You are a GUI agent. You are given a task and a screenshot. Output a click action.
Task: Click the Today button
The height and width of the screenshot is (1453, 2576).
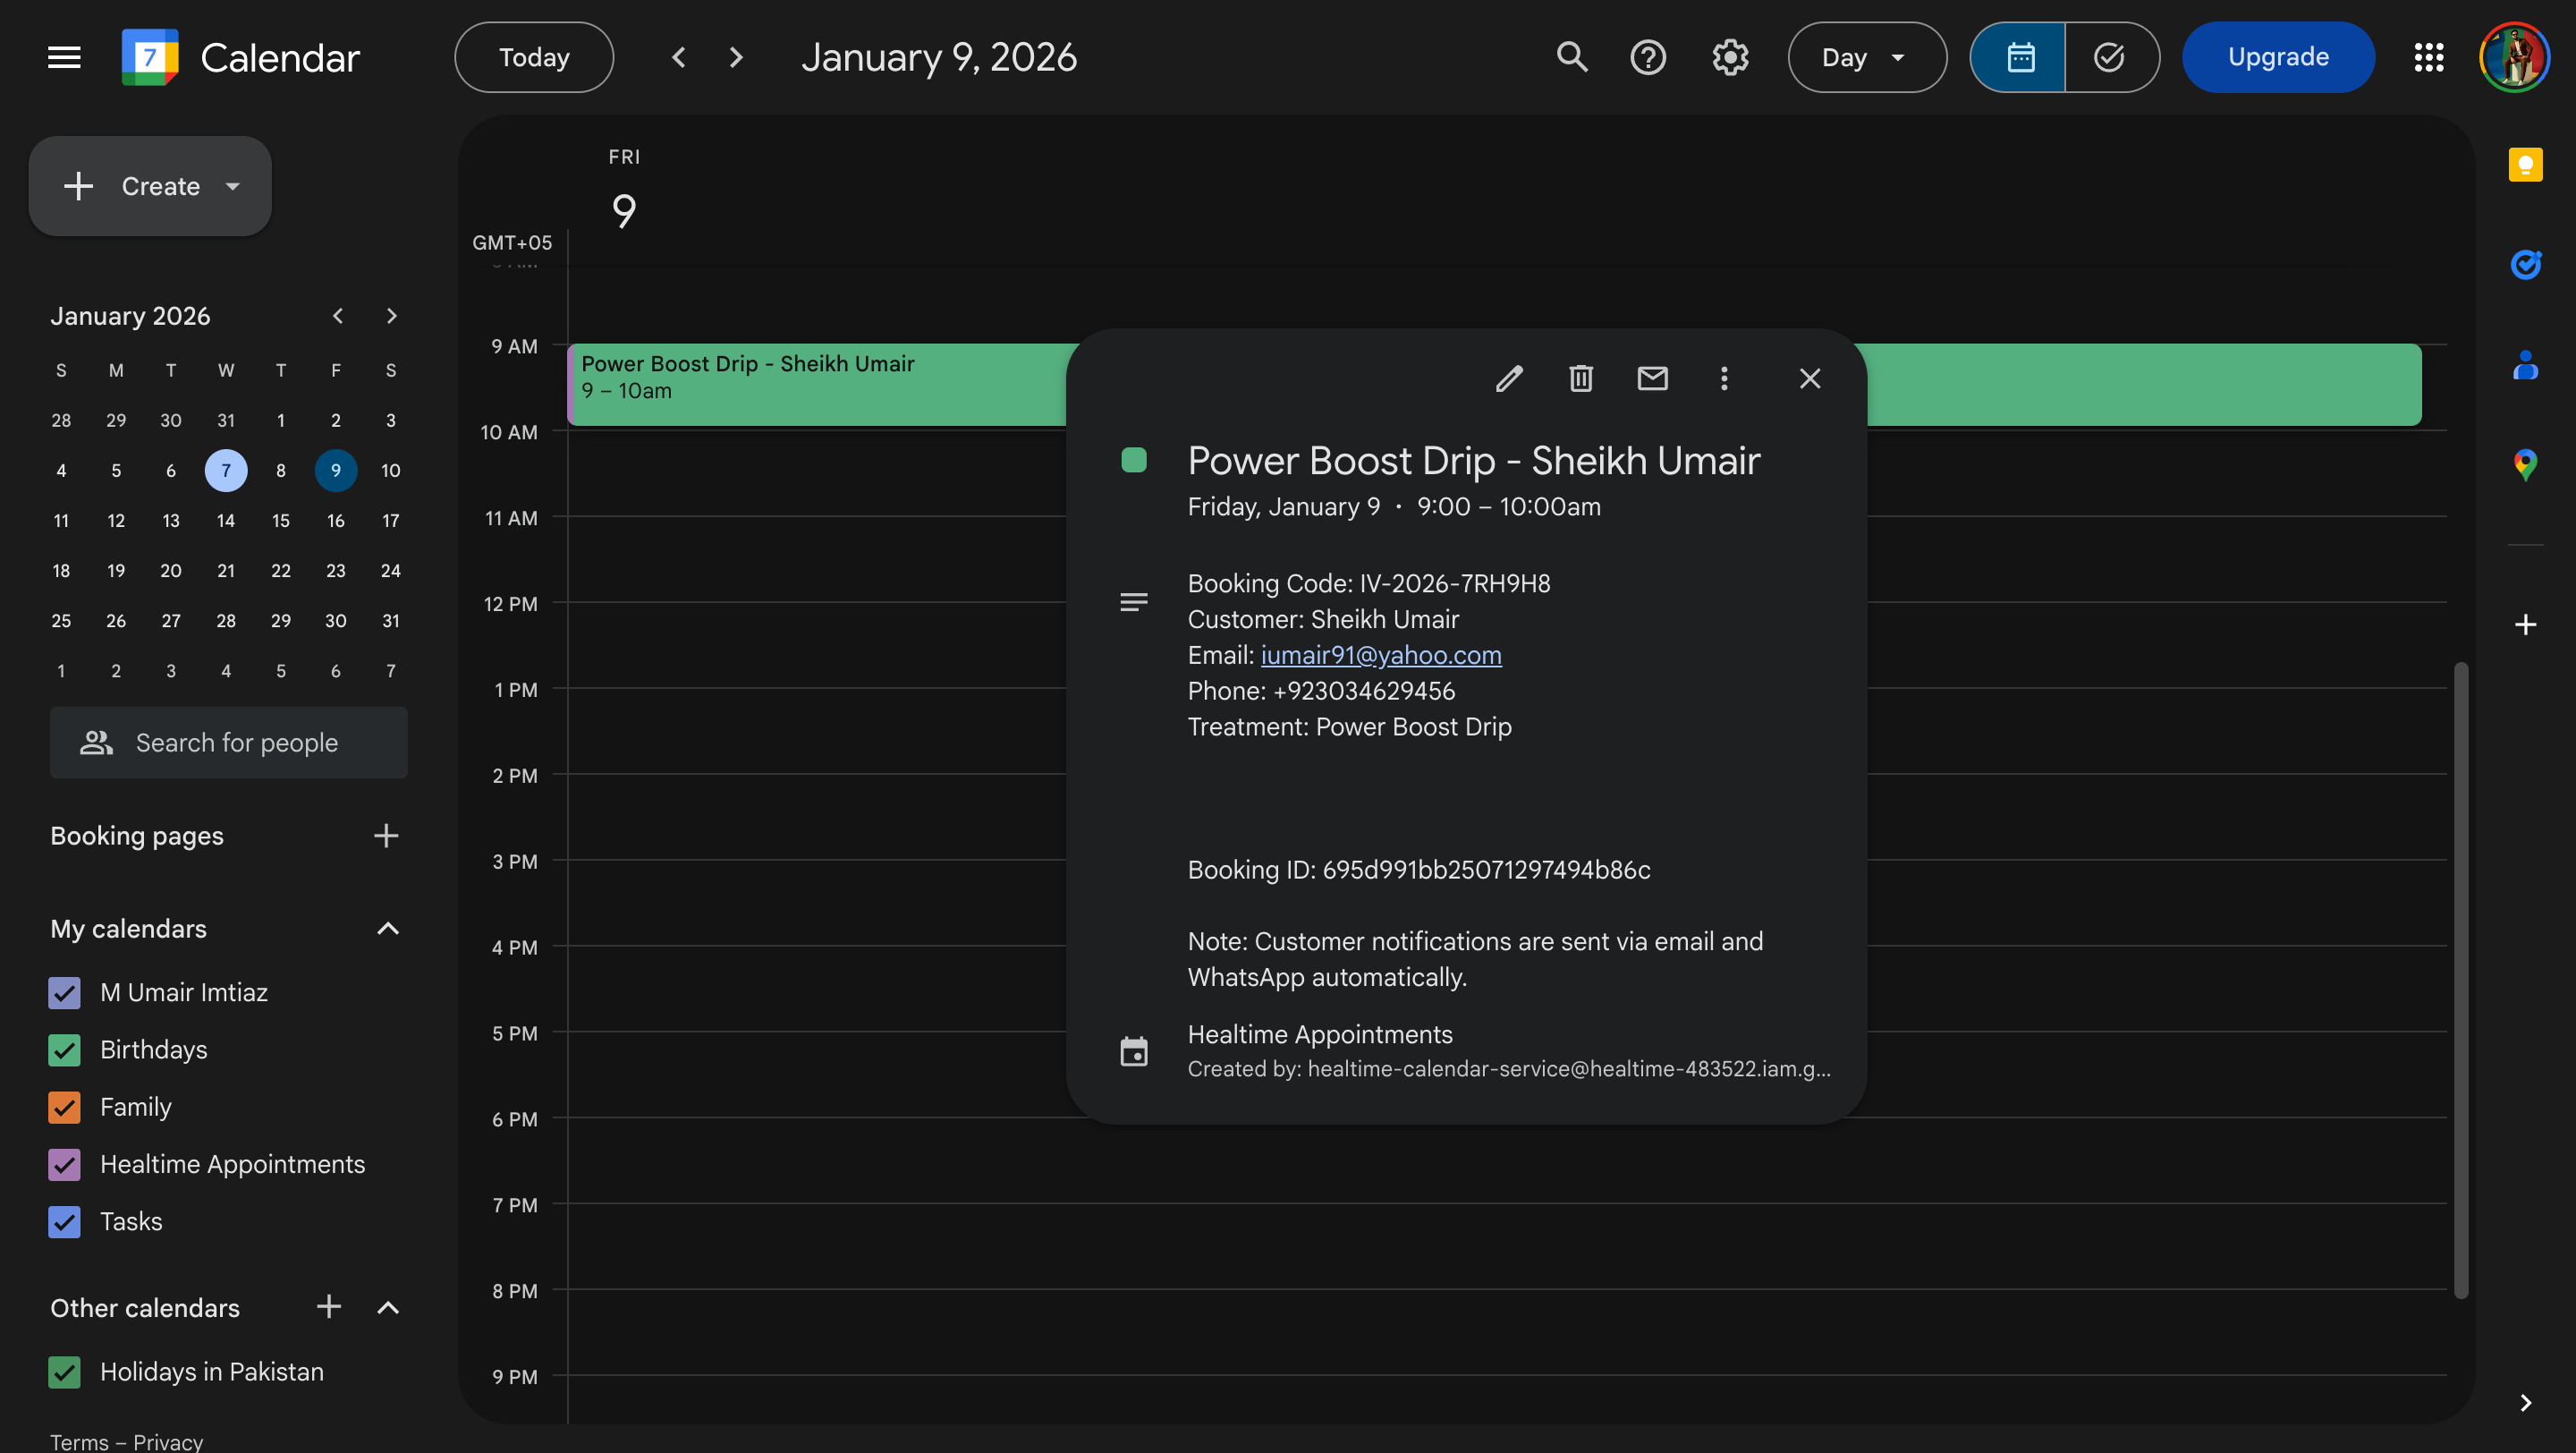[x=533, y=57]
